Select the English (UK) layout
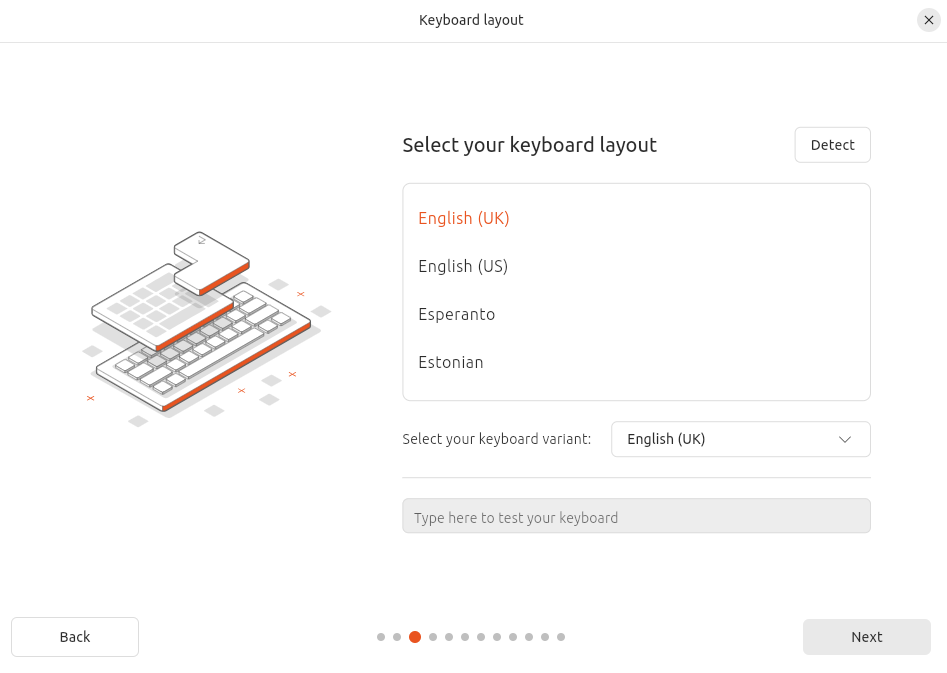 pyautogui.click(x=463, y=218)
